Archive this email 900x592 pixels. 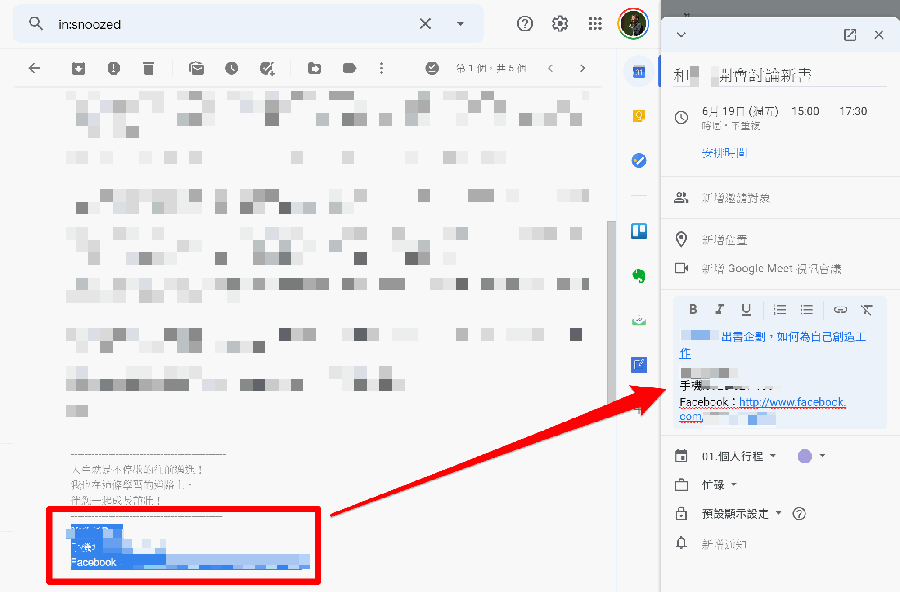click(79, 68)
